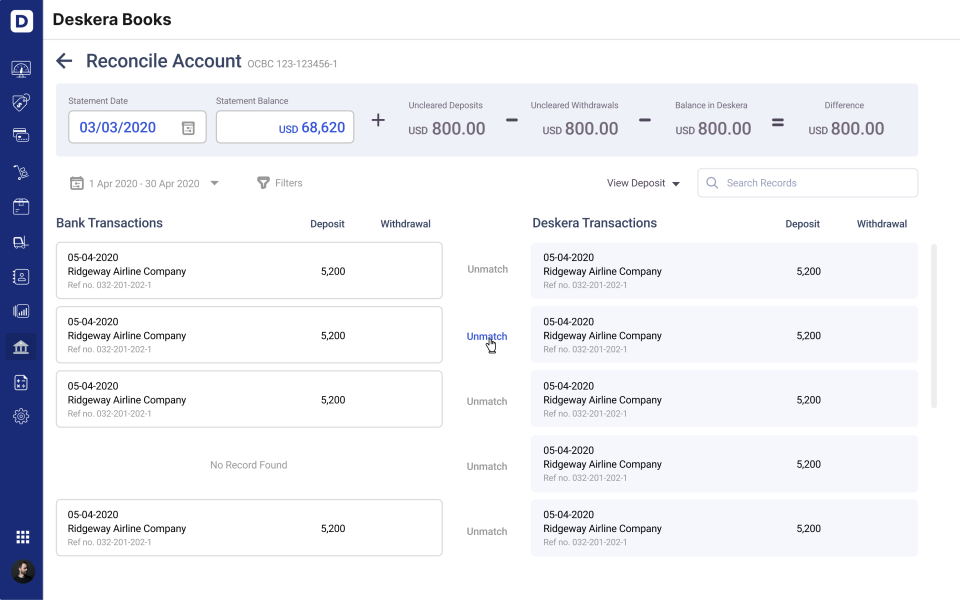Click Withdrawal header under Bank Transactions
960x600 pixels.
coord(405,224)
